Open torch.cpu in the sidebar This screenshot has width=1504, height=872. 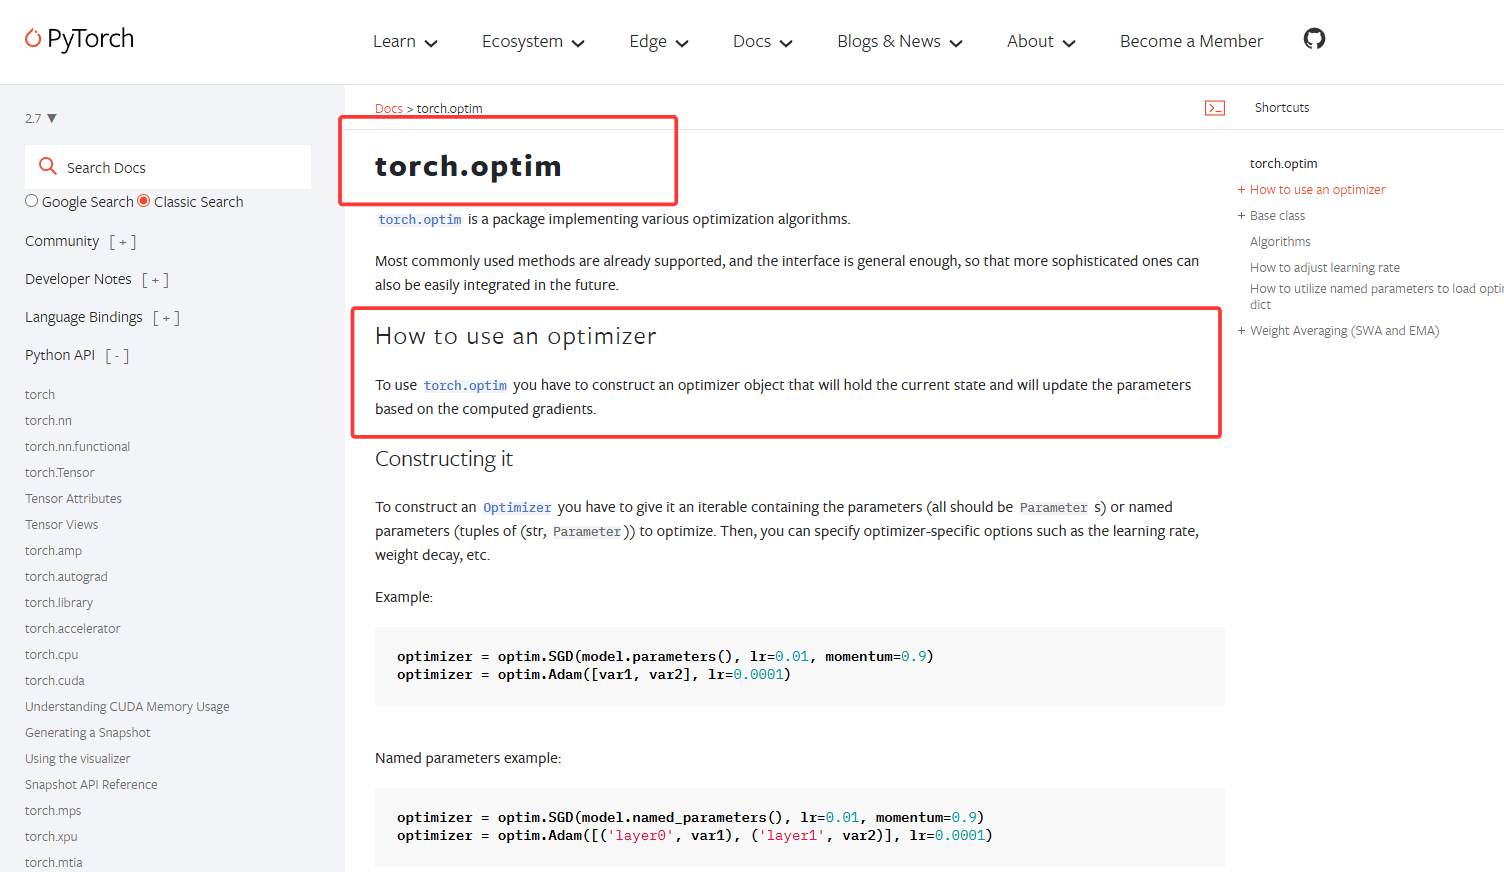pyautogui.click(x=51, y=655)
